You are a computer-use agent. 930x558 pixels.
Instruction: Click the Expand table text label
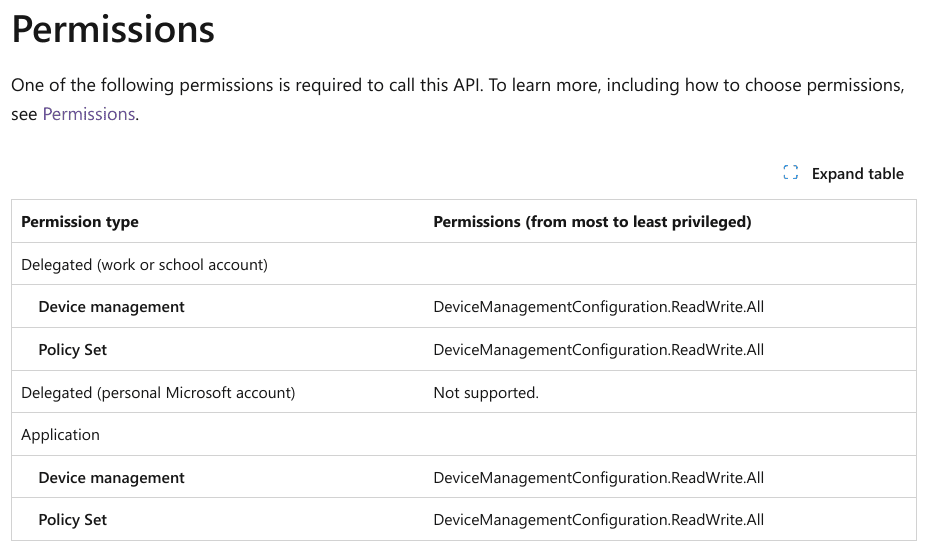click(x=857, y=174)
